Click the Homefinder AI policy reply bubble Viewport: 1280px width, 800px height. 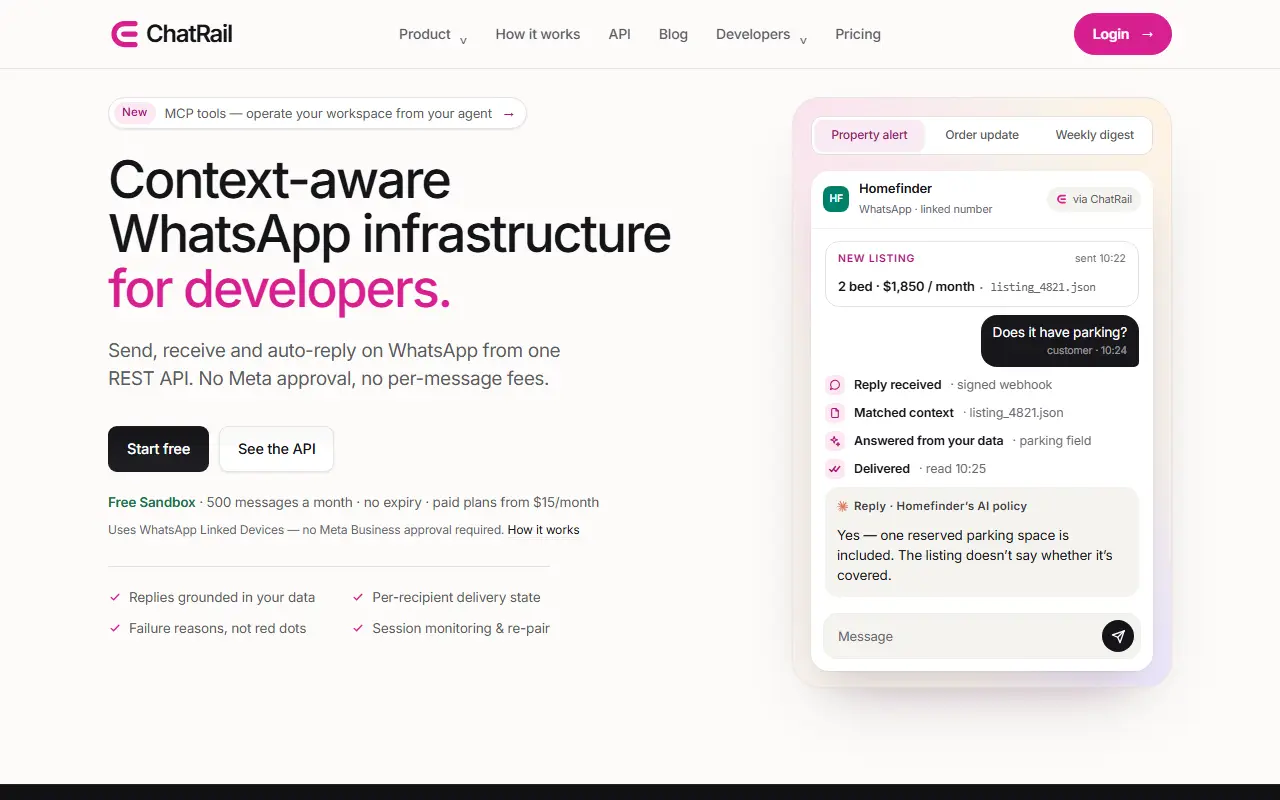(982, 542)
